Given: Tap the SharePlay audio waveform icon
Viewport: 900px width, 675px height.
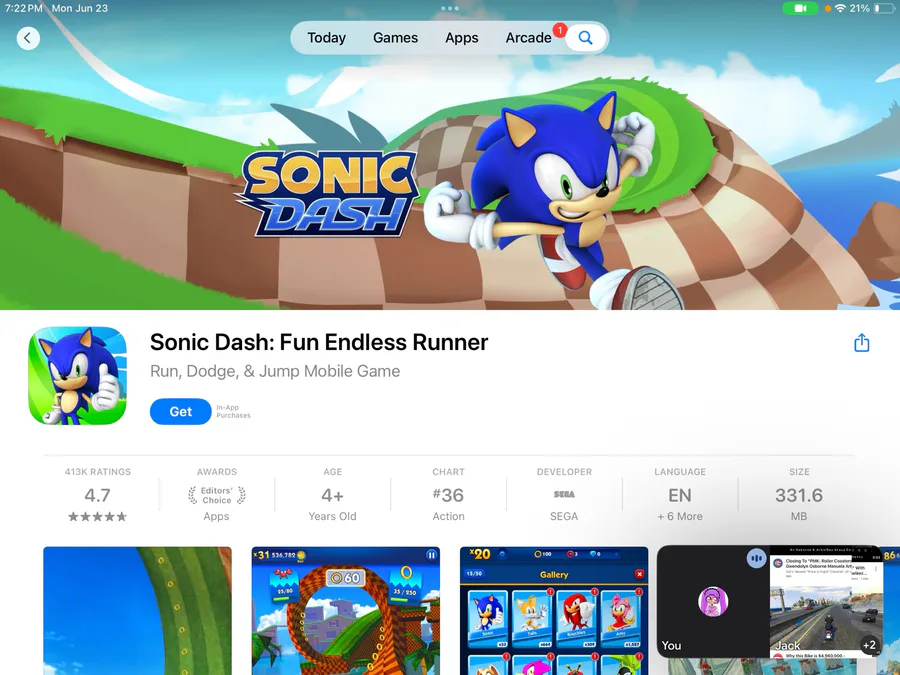Looking at the screenshot, I should click(x=757, y=558).
